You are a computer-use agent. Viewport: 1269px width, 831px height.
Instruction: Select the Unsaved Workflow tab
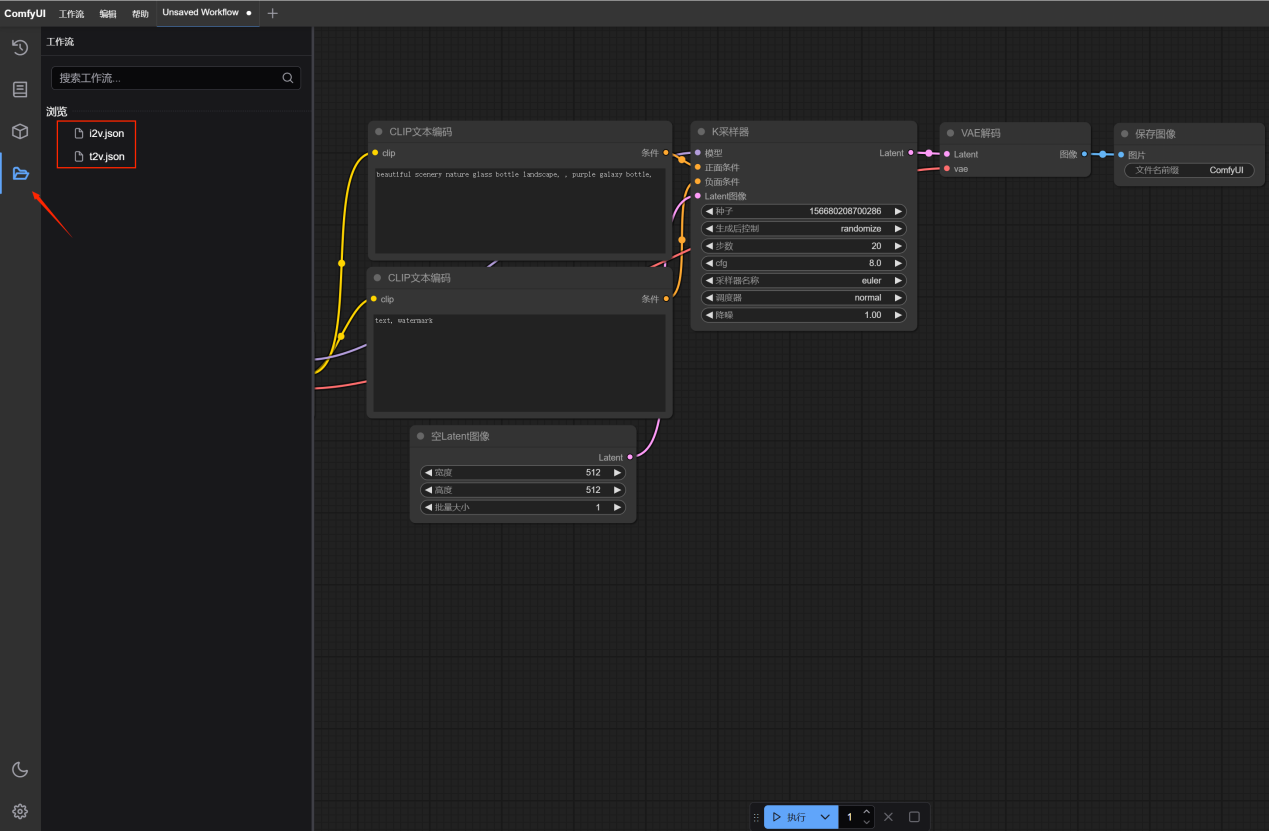click(200, 13)
